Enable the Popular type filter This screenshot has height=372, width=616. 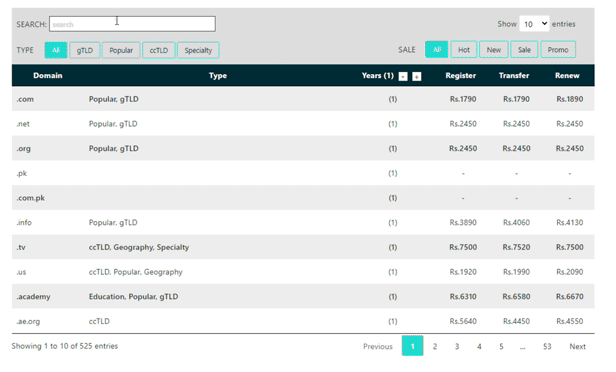coord(121,50)
